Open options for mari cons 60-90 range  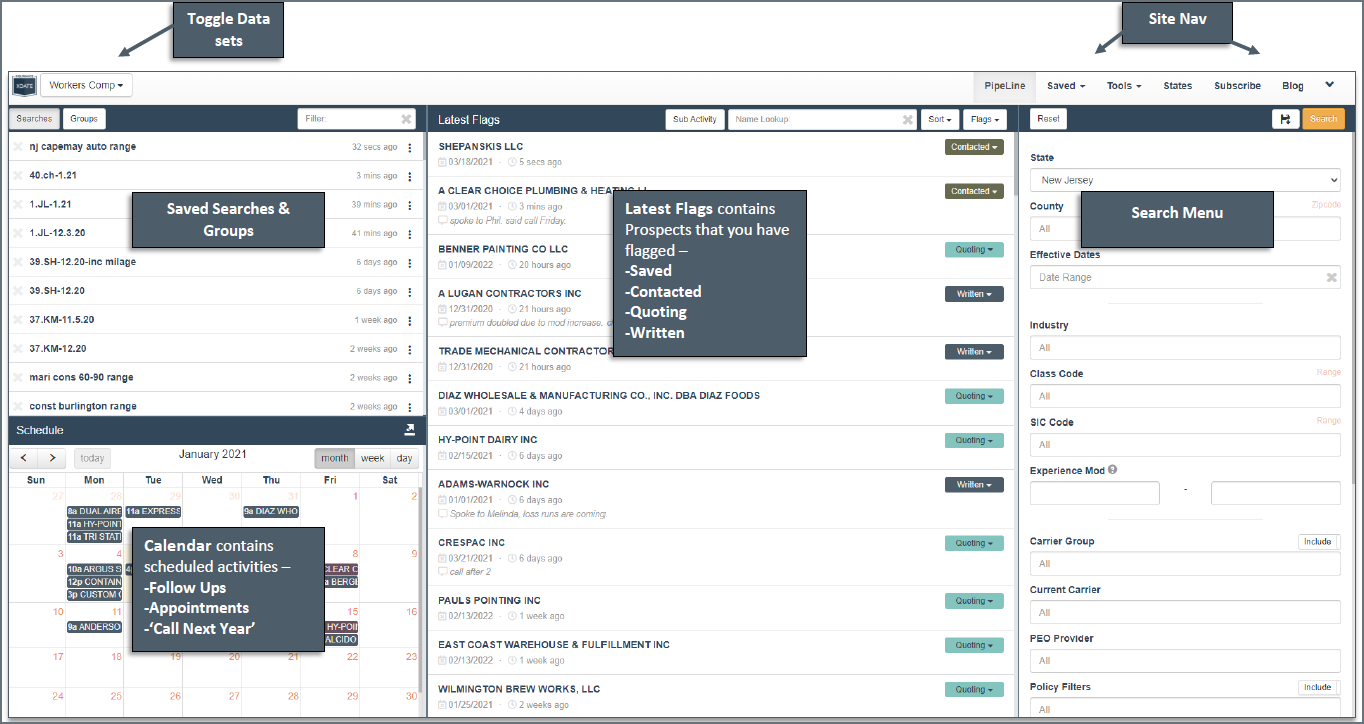(410, 378)
